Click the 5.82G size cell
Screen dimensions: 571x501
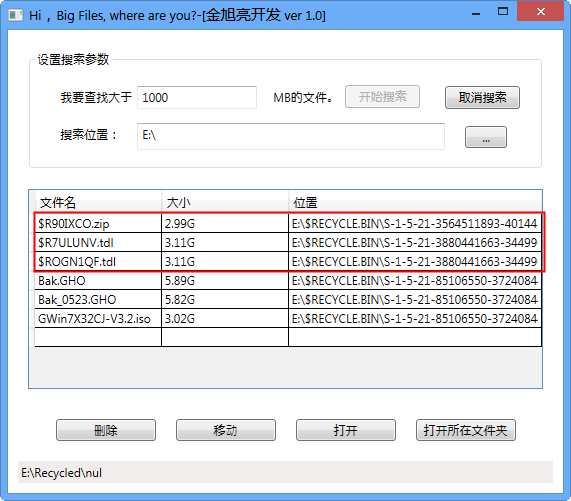click(x=225, y=300)
